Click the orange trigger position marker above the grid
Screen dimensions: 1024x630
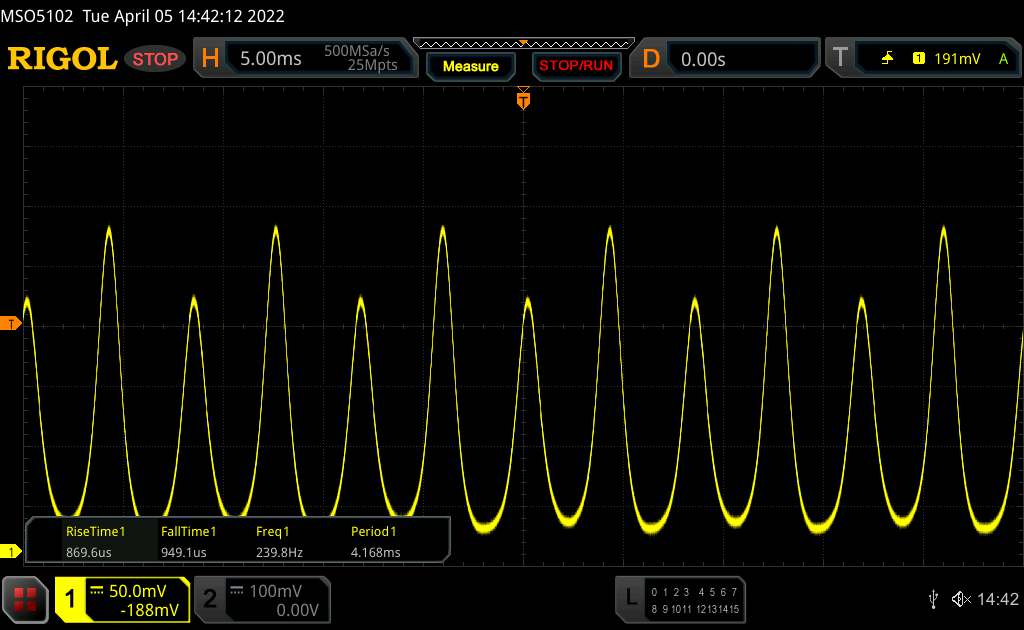(x=522, y=98)
